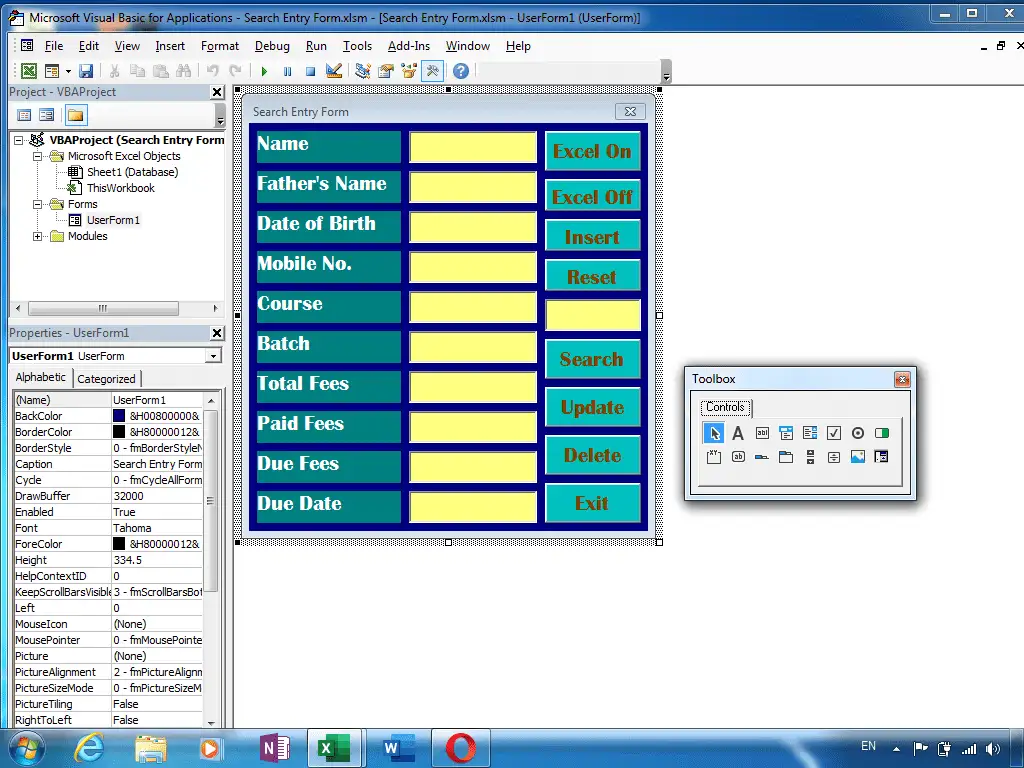The width and height of the screenshot is (1024, 768).
Task: Click the Delete button on the form
Action: point(592,455)
